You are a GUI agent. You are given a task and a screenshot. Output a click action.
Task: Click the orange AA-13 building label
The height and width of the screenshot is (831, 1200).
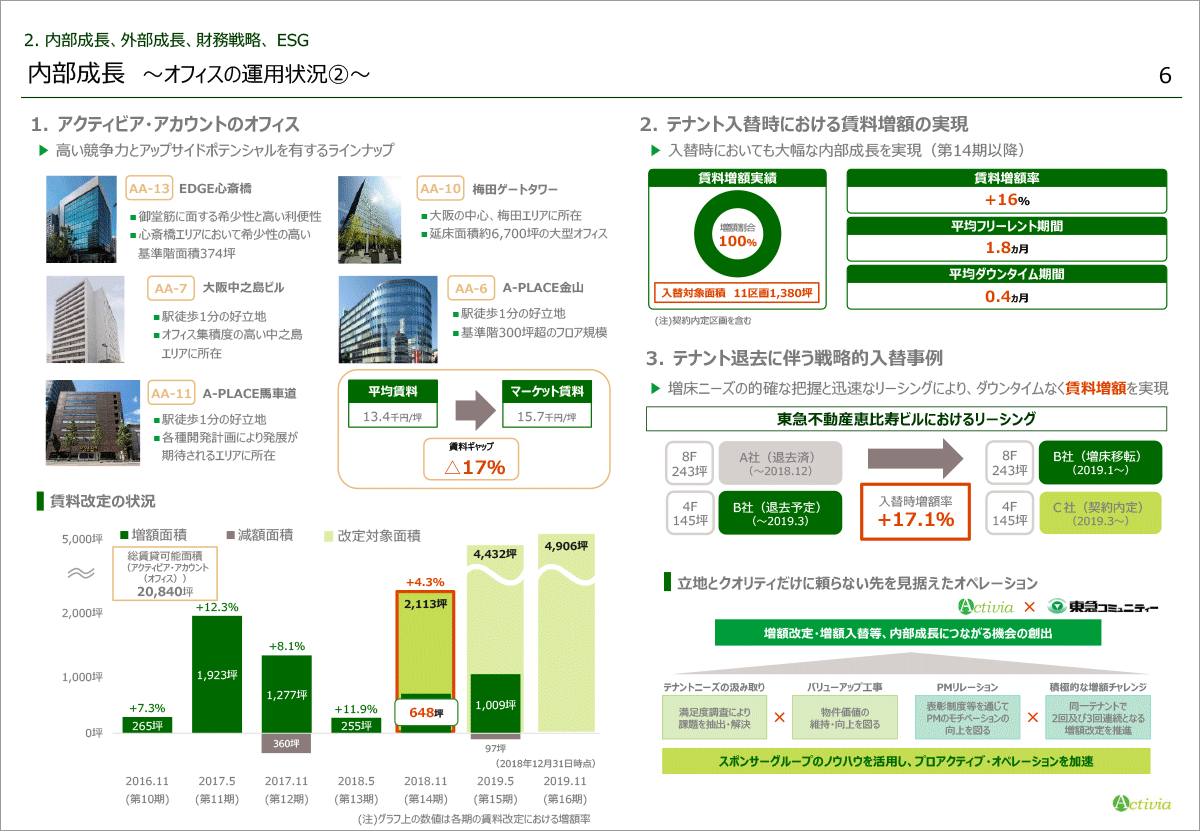click(x=150, y=188)
